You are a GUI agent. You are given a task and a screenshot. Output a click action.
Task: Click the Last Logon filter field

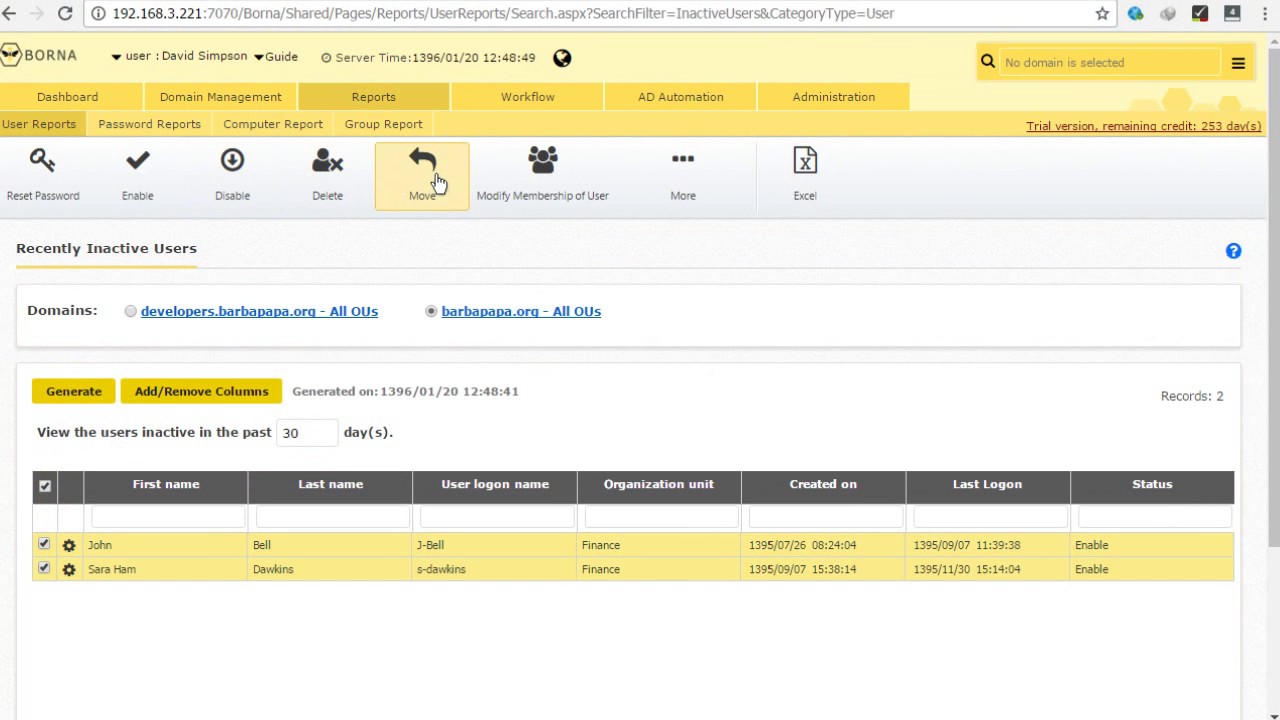tap(990, 517)
